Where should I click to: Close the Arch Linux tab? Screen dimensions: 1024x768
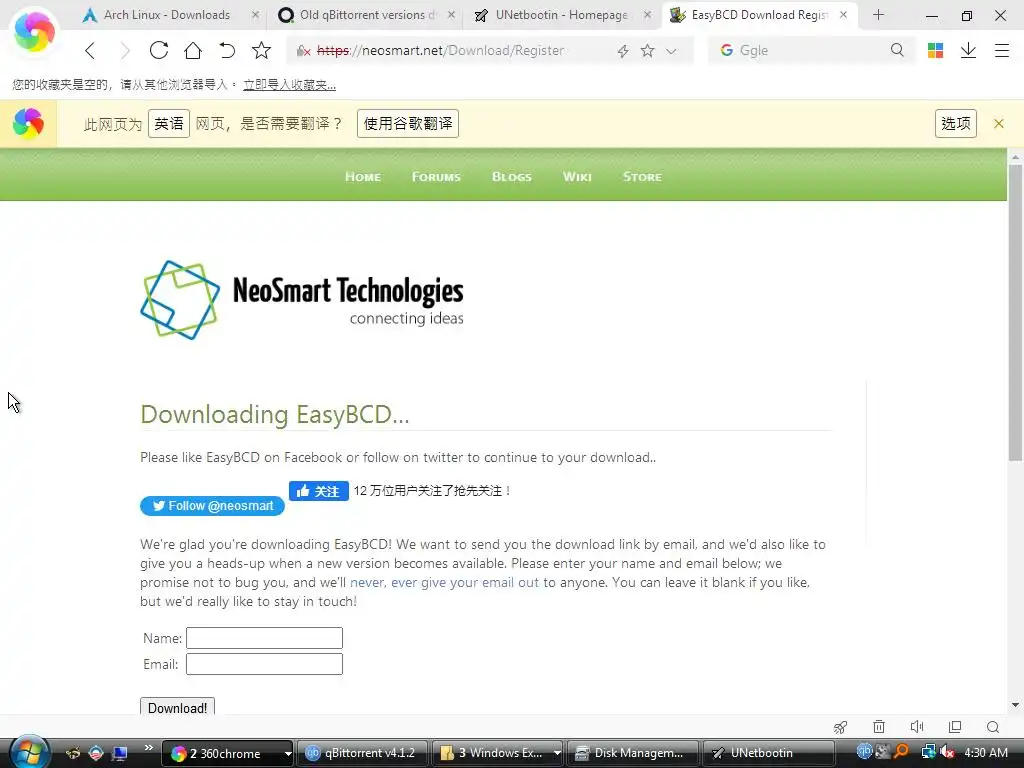255,15
